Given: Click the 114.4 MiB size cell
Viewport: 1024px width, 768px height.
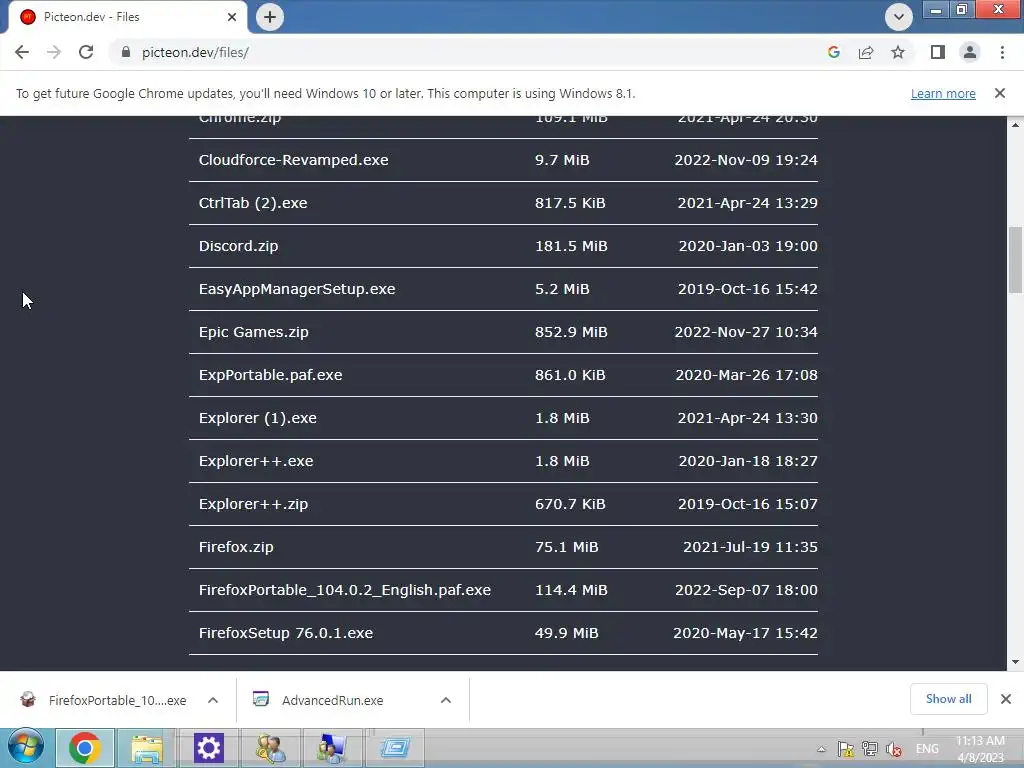Looking at the screenshot, I should click(x=571, y=590).
